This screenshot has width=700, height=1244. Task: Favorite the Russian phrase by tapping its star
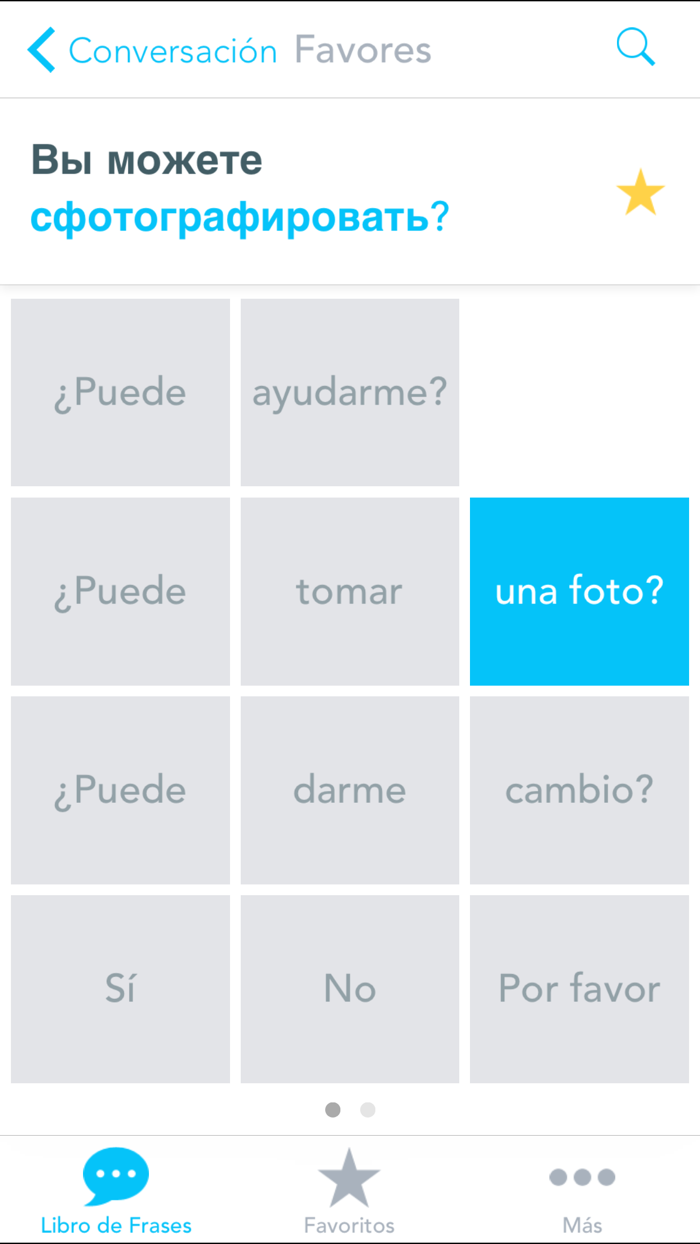(640, 190)
